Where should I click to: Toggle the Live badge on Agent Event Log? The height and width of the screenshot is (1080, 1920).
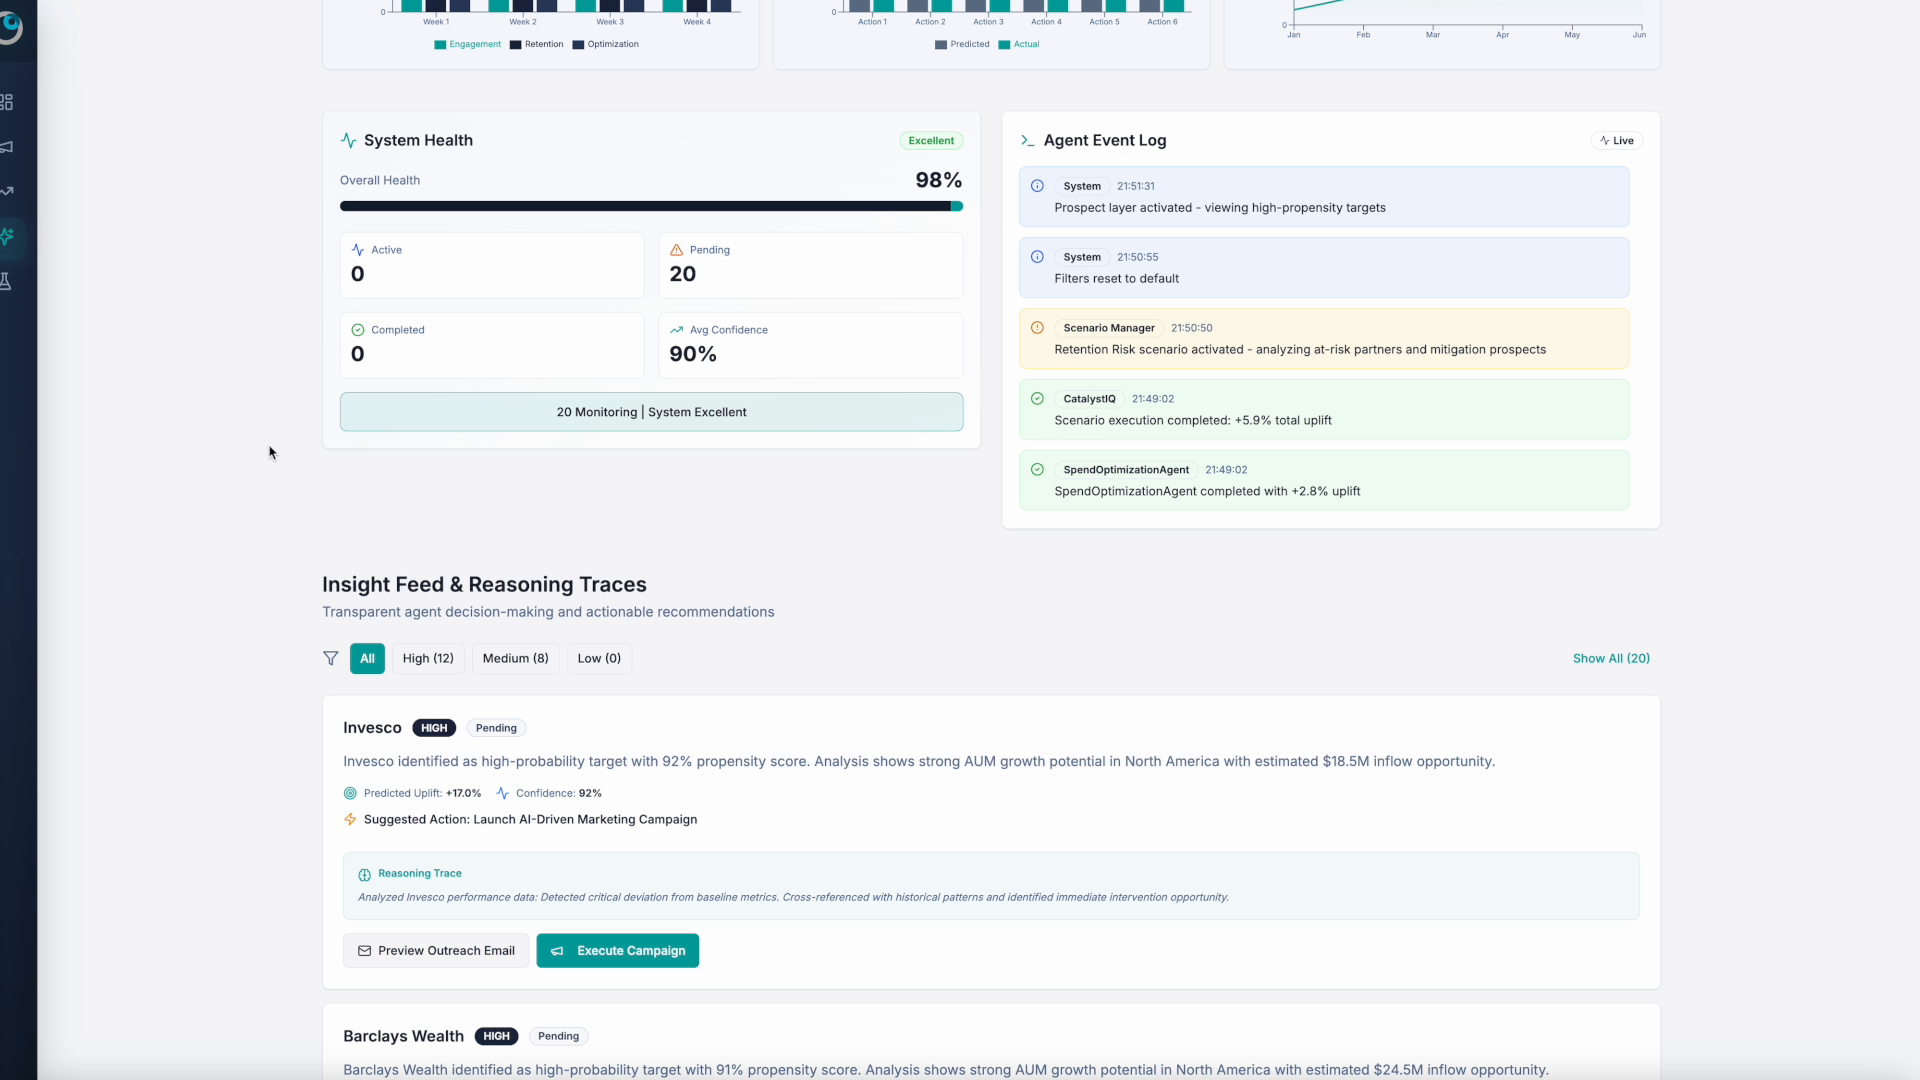[1616, 140]
